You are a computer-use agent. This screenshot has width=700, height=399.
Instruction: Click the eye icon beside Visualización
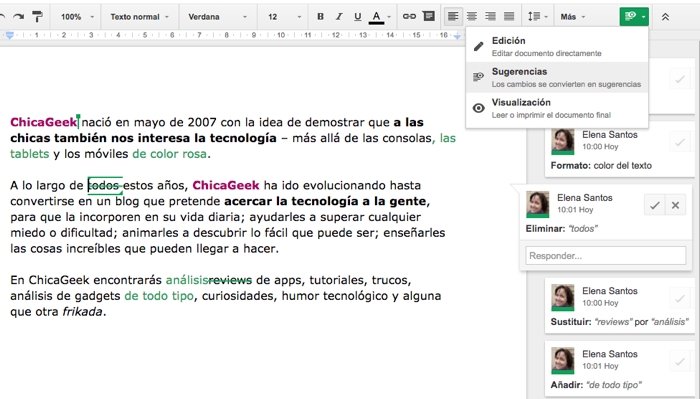coord(479,108)
